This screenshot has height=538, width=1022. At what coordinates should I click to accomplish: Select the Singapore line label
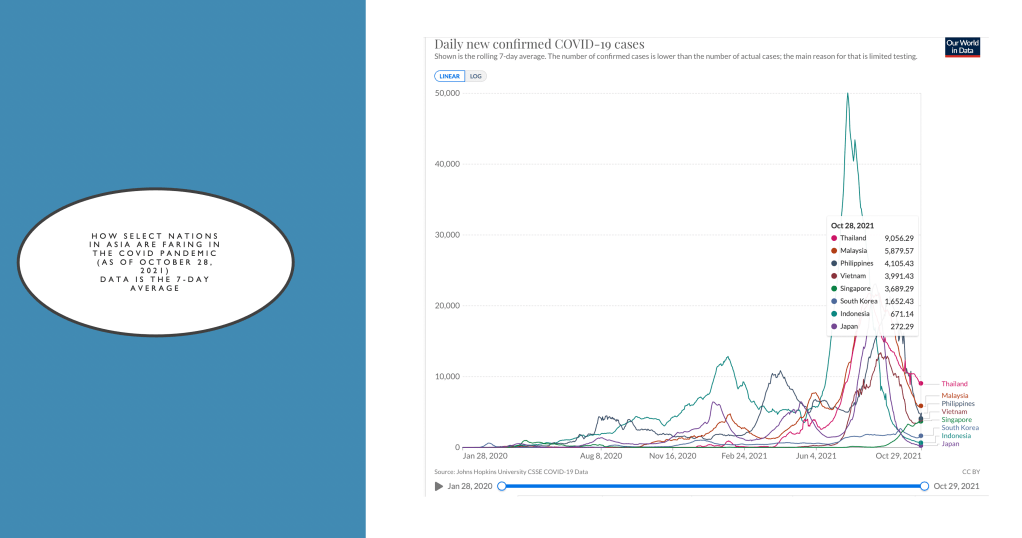click(956, 420)
